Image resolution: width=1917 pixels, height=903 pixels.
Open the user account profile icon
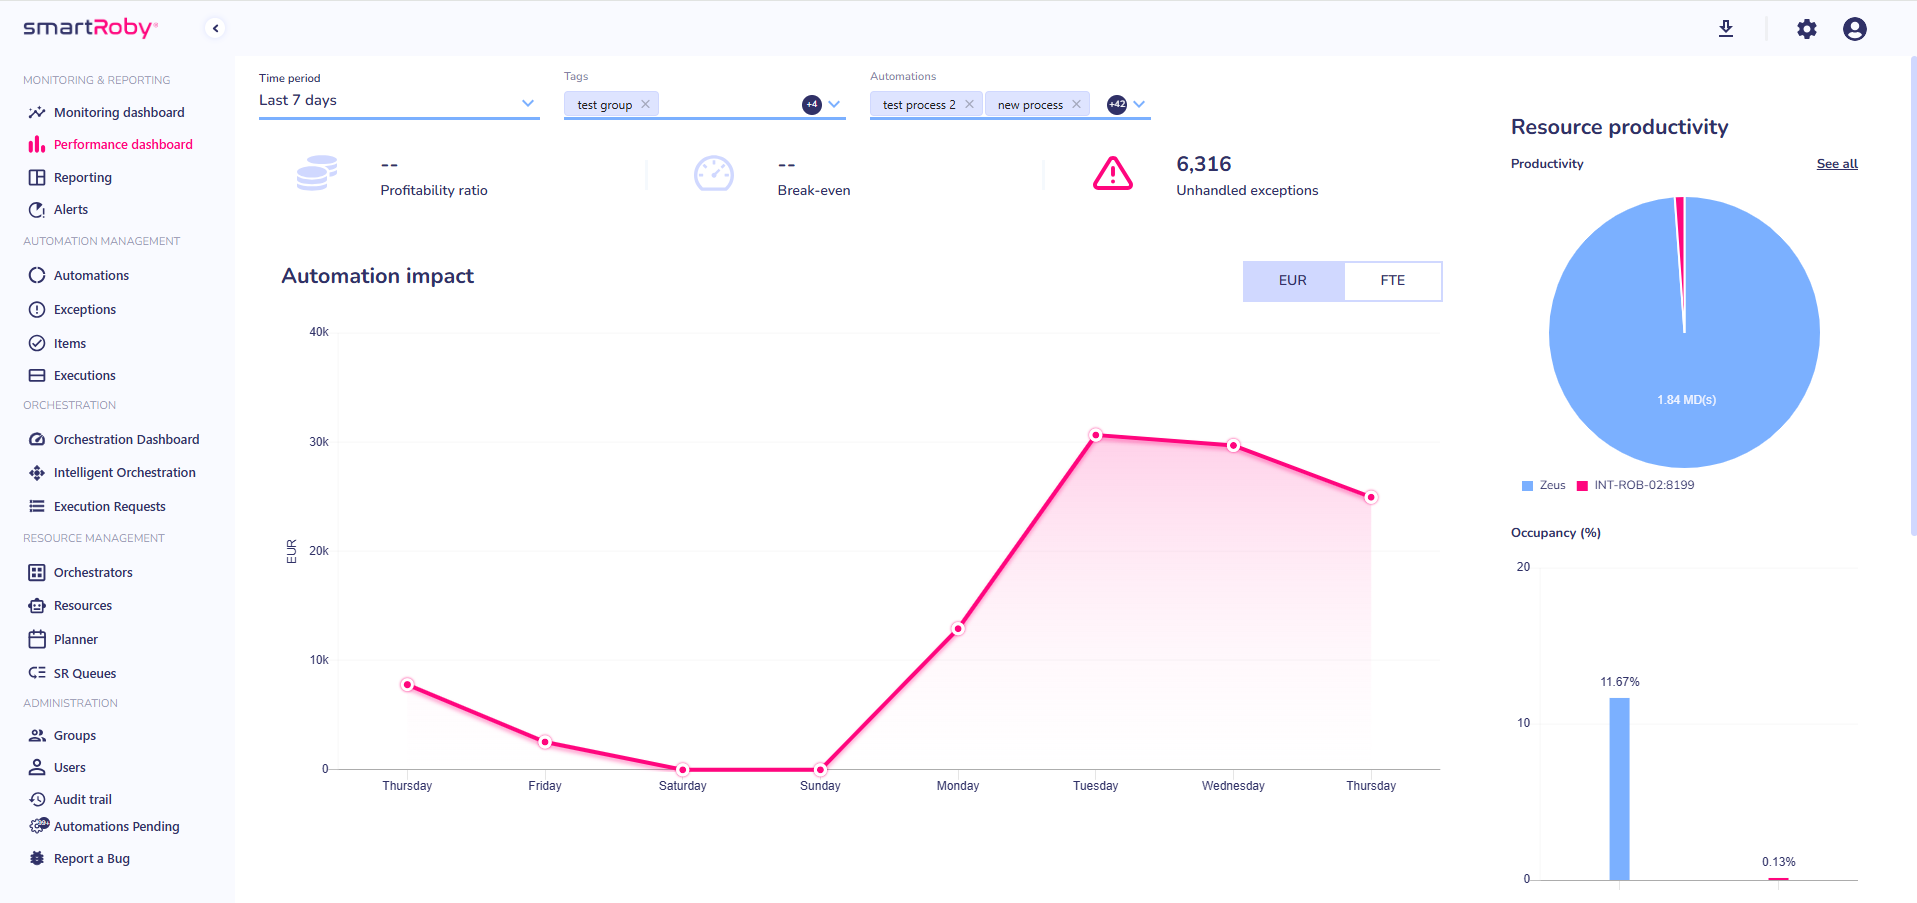(x=1855, y=29)
